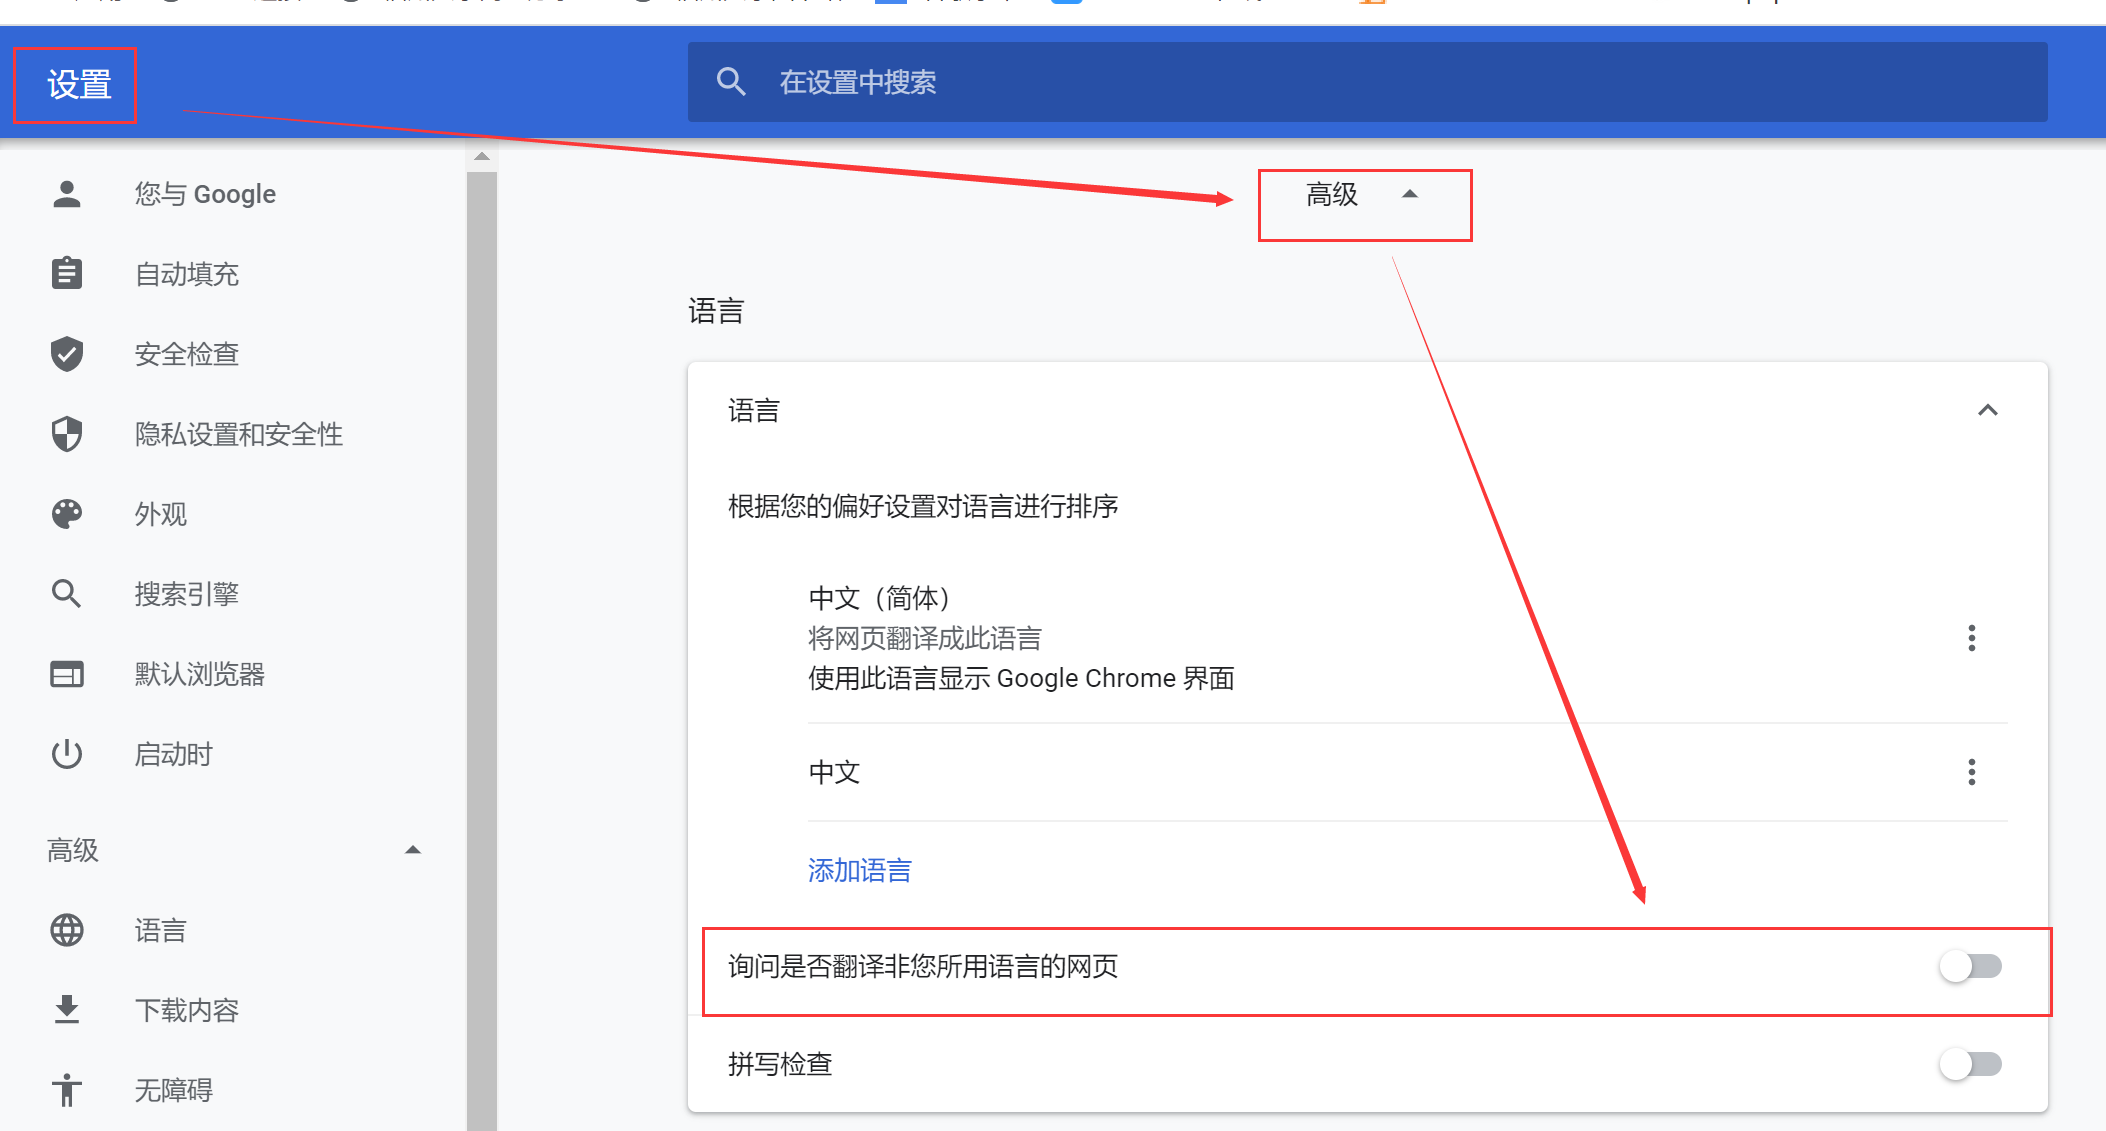Click the 设置 page title
Screen dimensions: 2106x1131
[79, 84]
